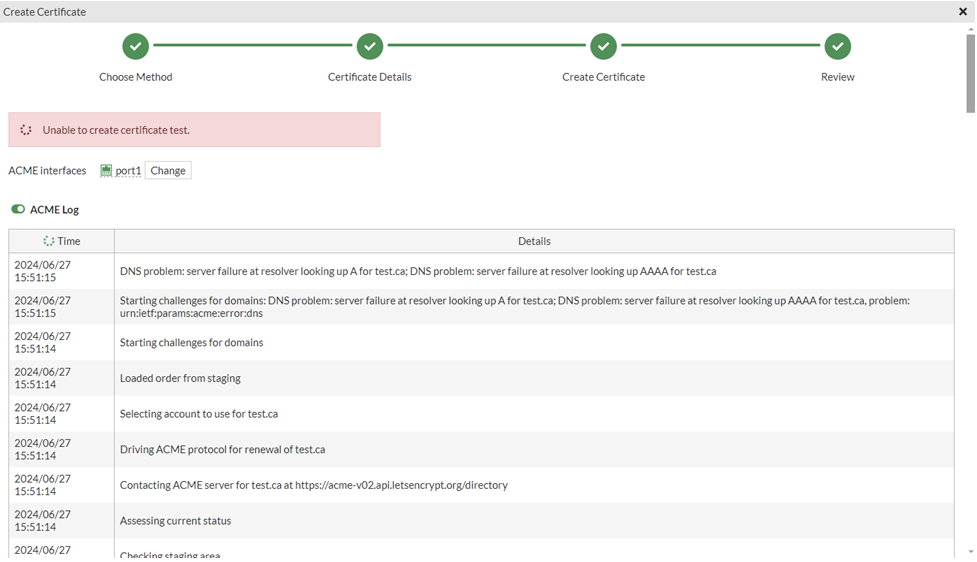Select 'Driving ACME protocol for renewal' row
The height and width of the screenshot is (562, 977).
click(x=481, y=449)
